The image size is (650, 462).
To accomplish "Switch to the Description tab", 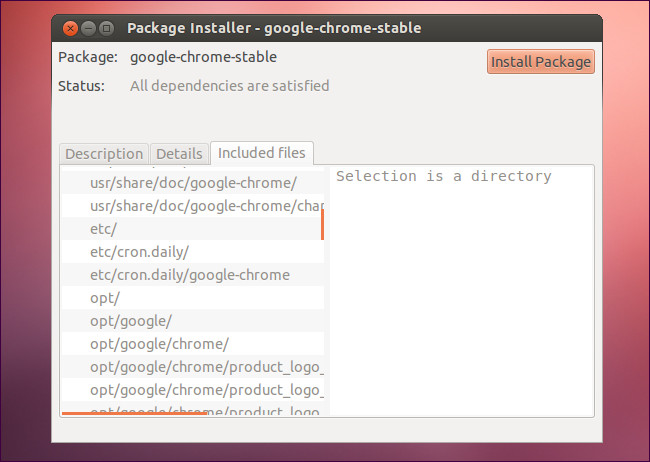I will click(104, 154).
